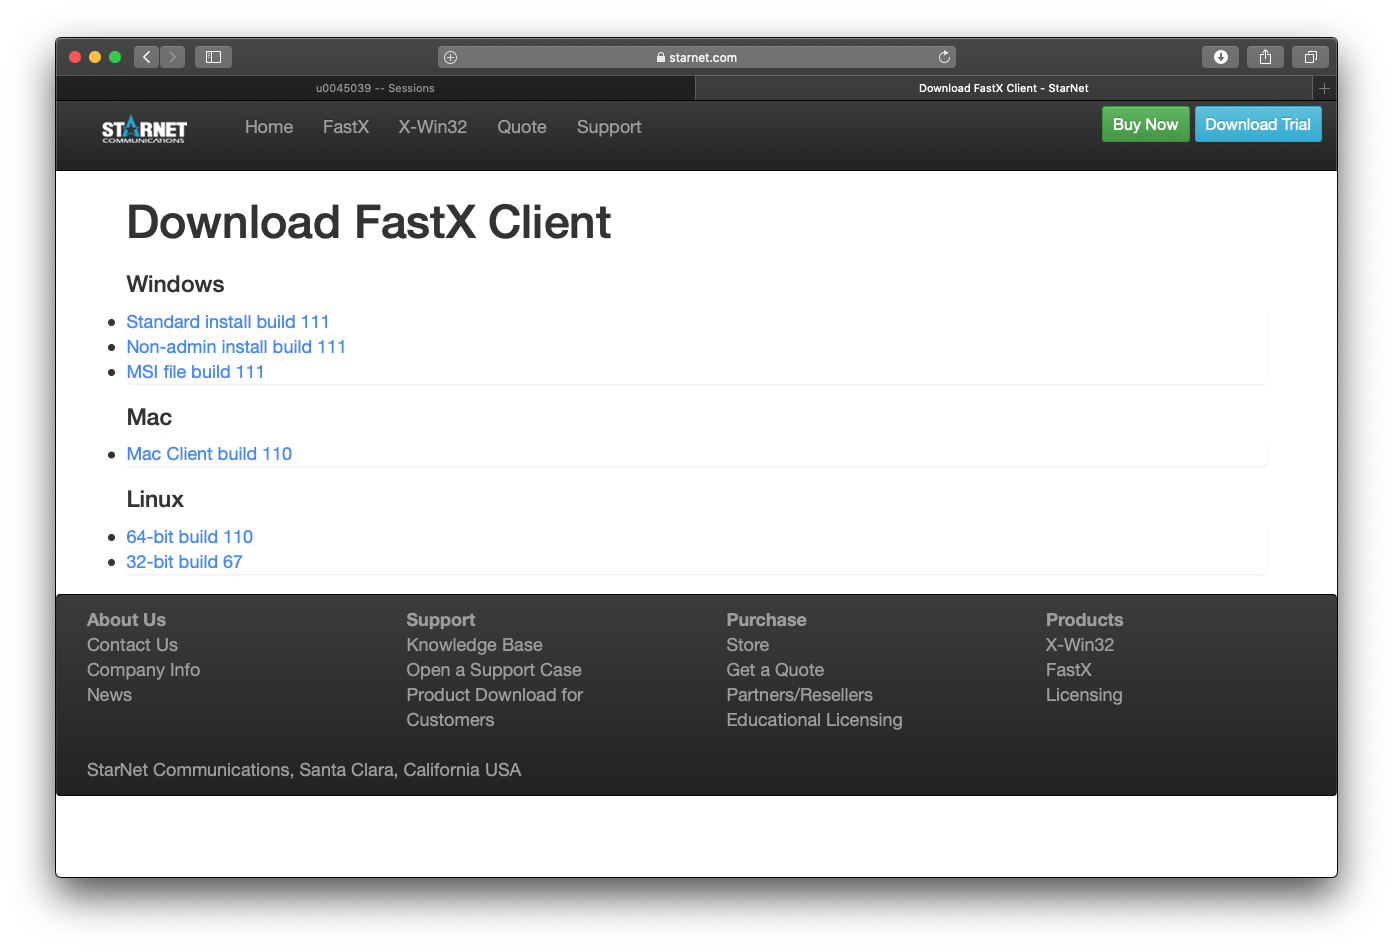
Task: Open the Support nav item
Action: [609, 127]
